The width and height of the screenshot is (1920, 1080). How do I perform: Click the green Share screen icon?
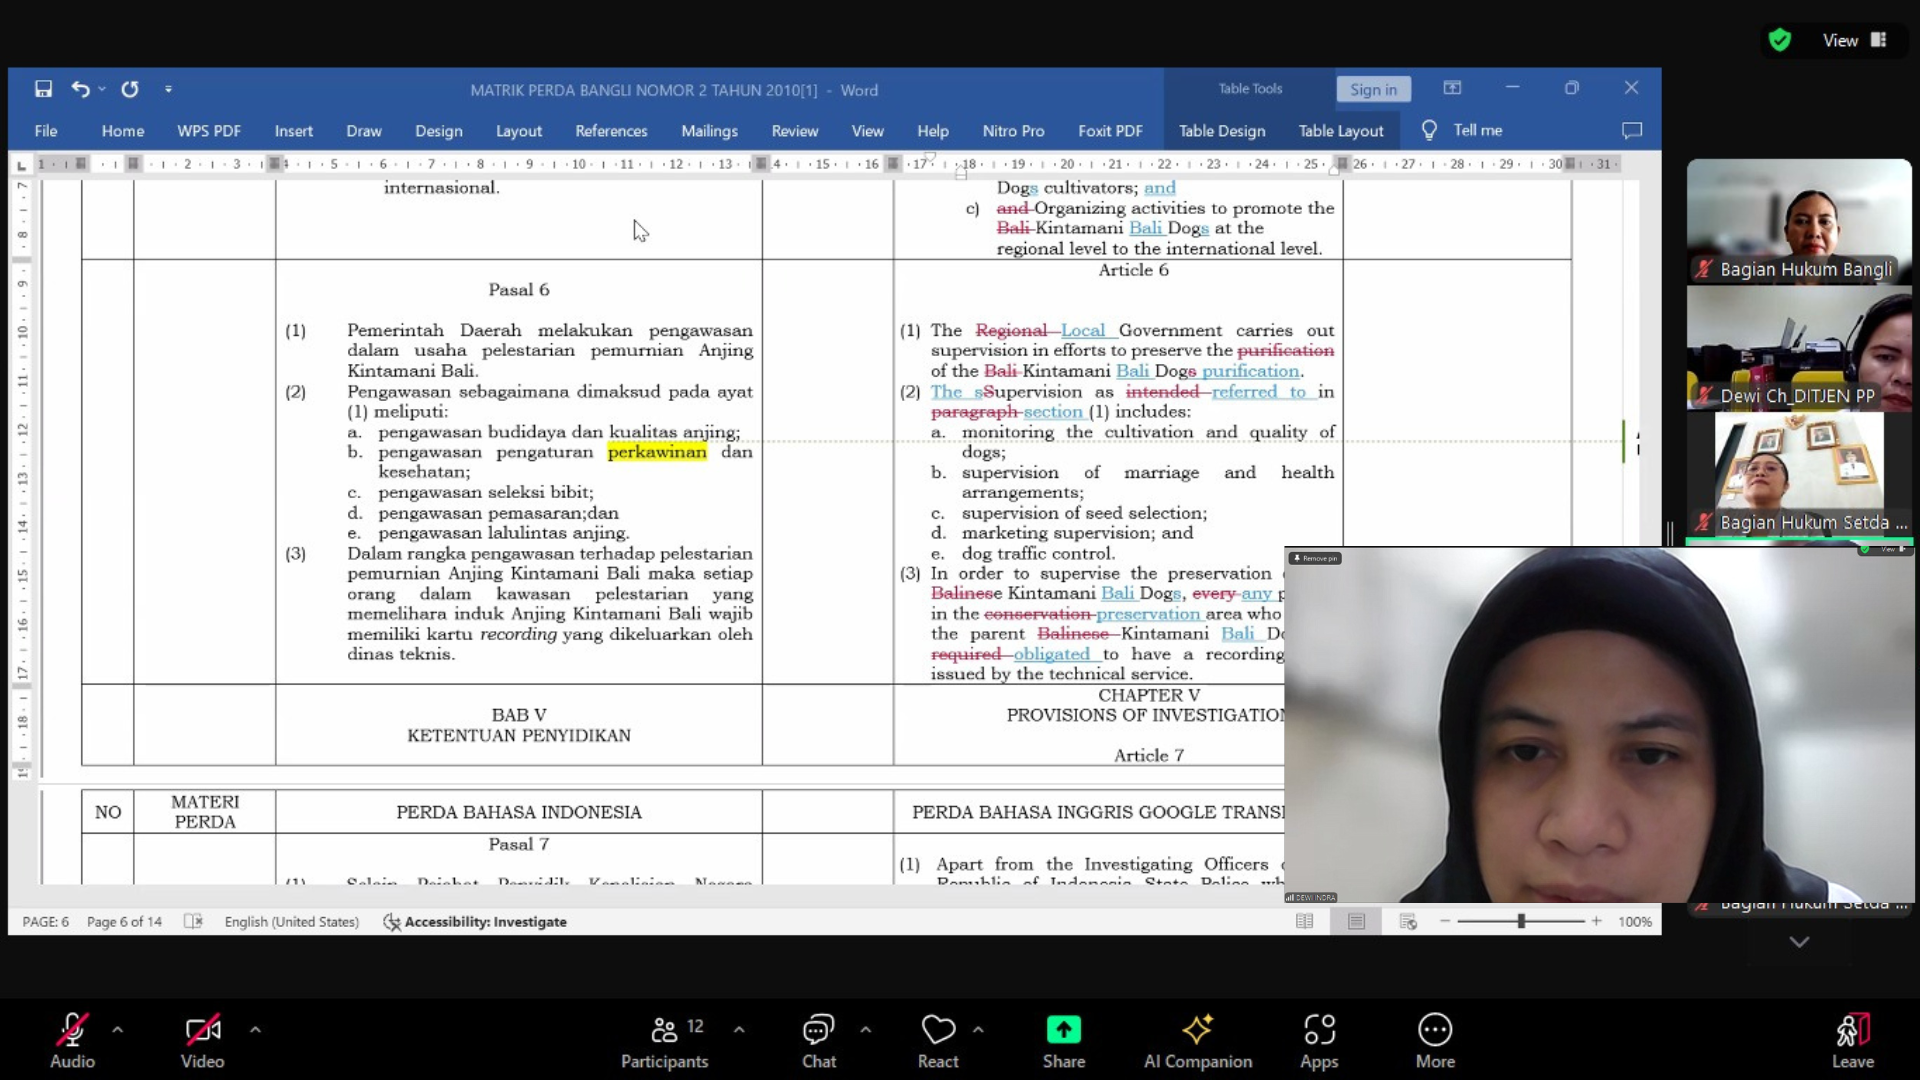(1063, 1029)
